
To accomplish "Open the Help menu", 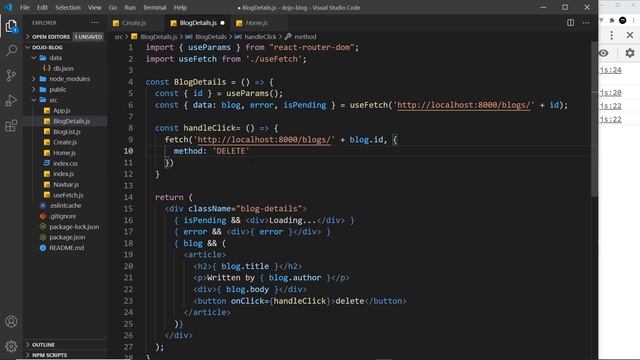I will click(180, 7).
